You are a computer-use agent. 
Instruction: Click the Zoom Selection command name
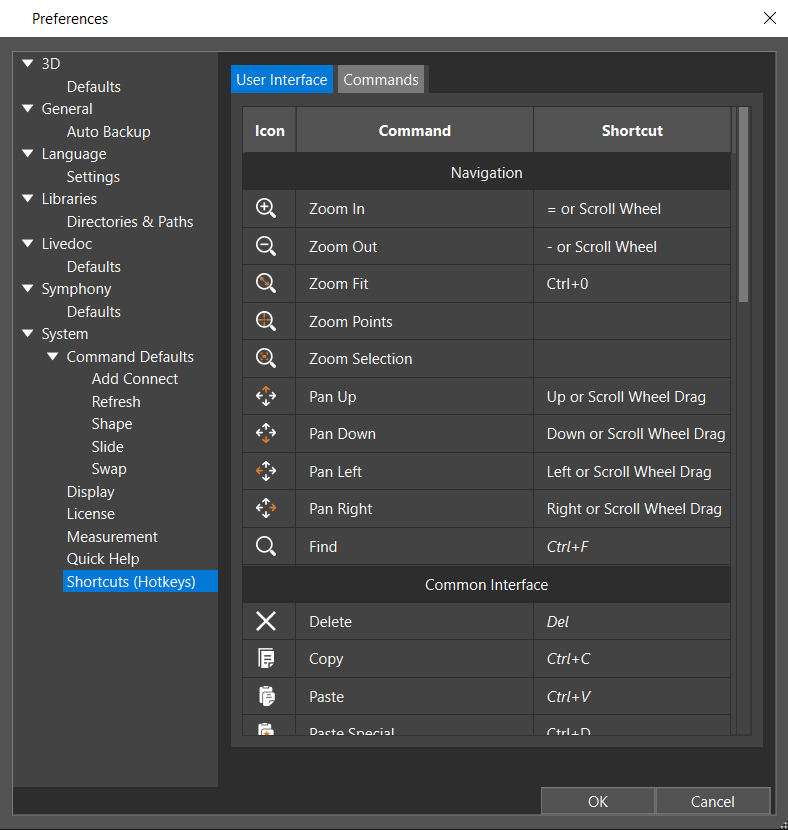coord(360,358)
